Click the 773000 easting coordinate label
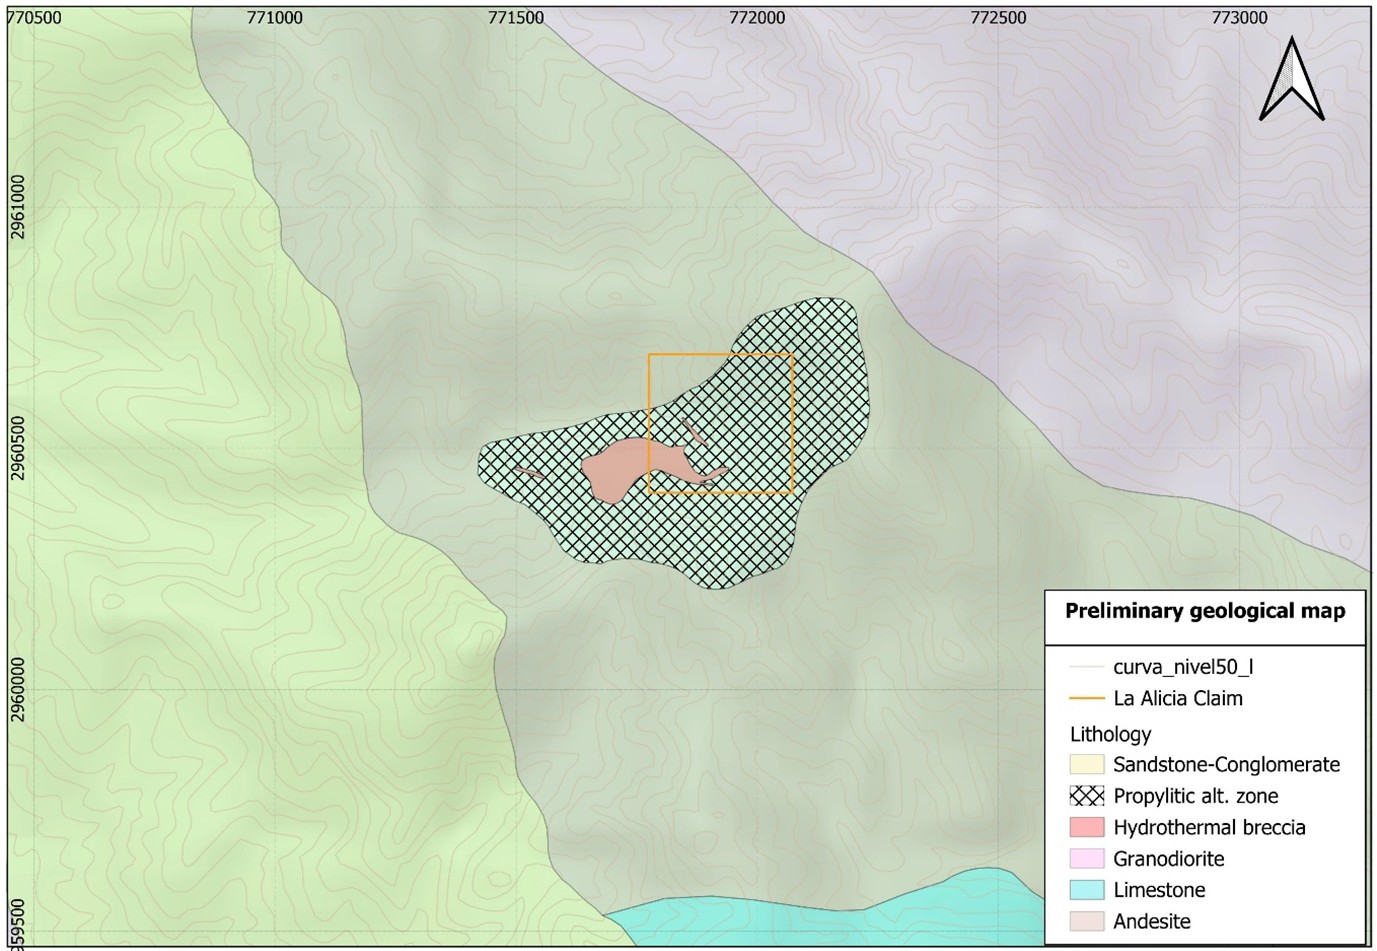Image resolution: width=1377 pixels, height=951 pixels. coord(1239,17)
